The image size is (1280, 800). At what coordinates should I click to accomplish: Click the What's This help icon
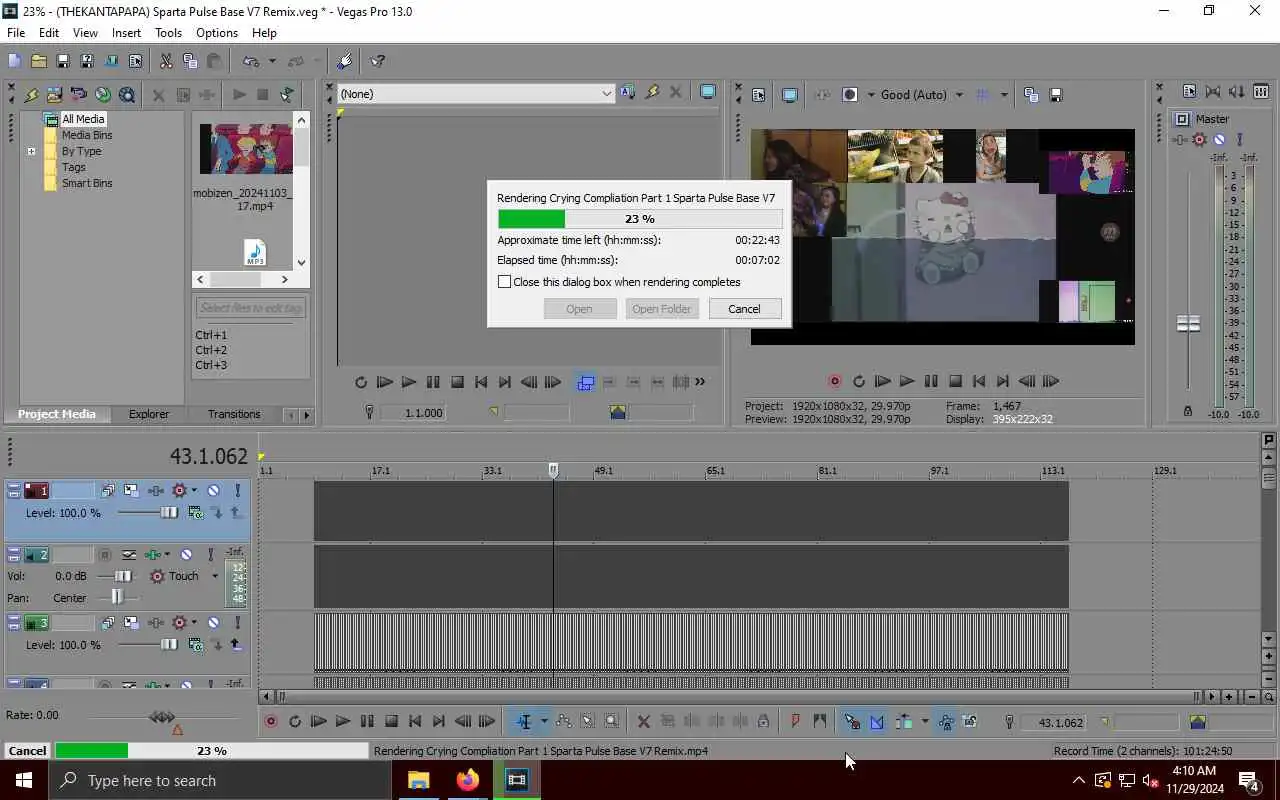coord(377,61)
